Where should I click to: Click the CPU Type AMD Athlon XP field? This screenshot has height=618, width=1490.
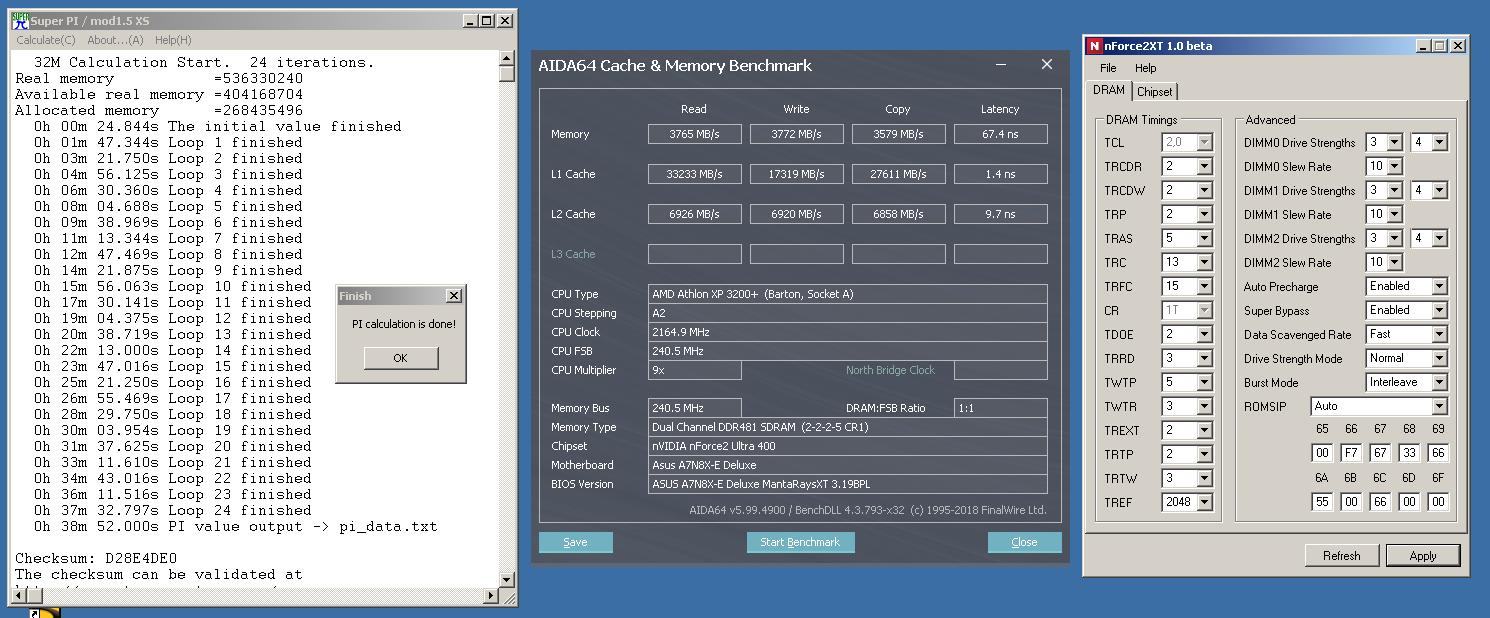(847, 294)
